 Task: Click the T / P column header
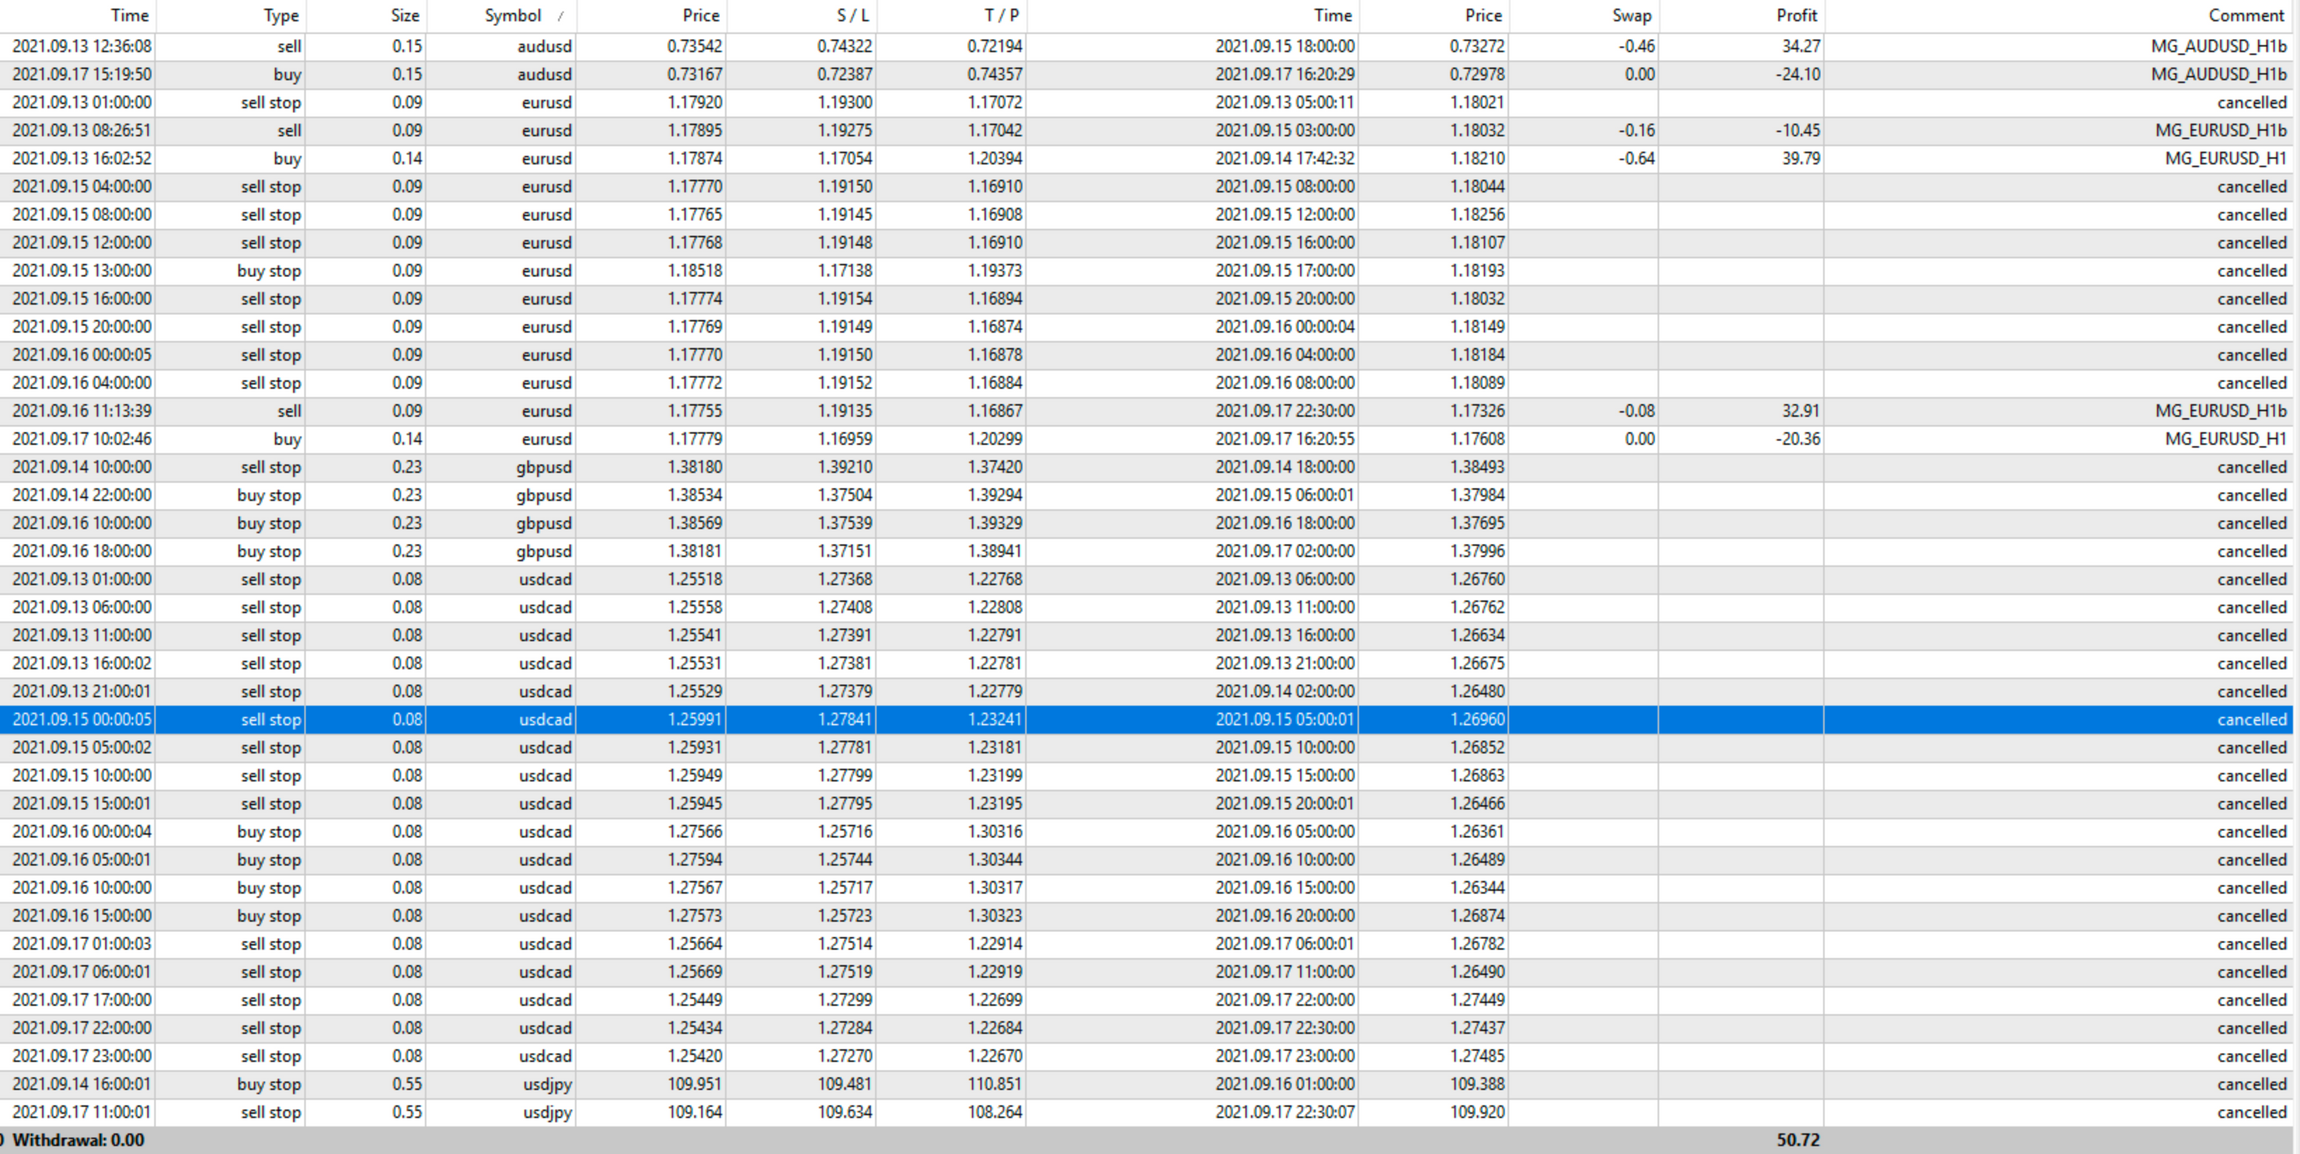coord(1001,16)
